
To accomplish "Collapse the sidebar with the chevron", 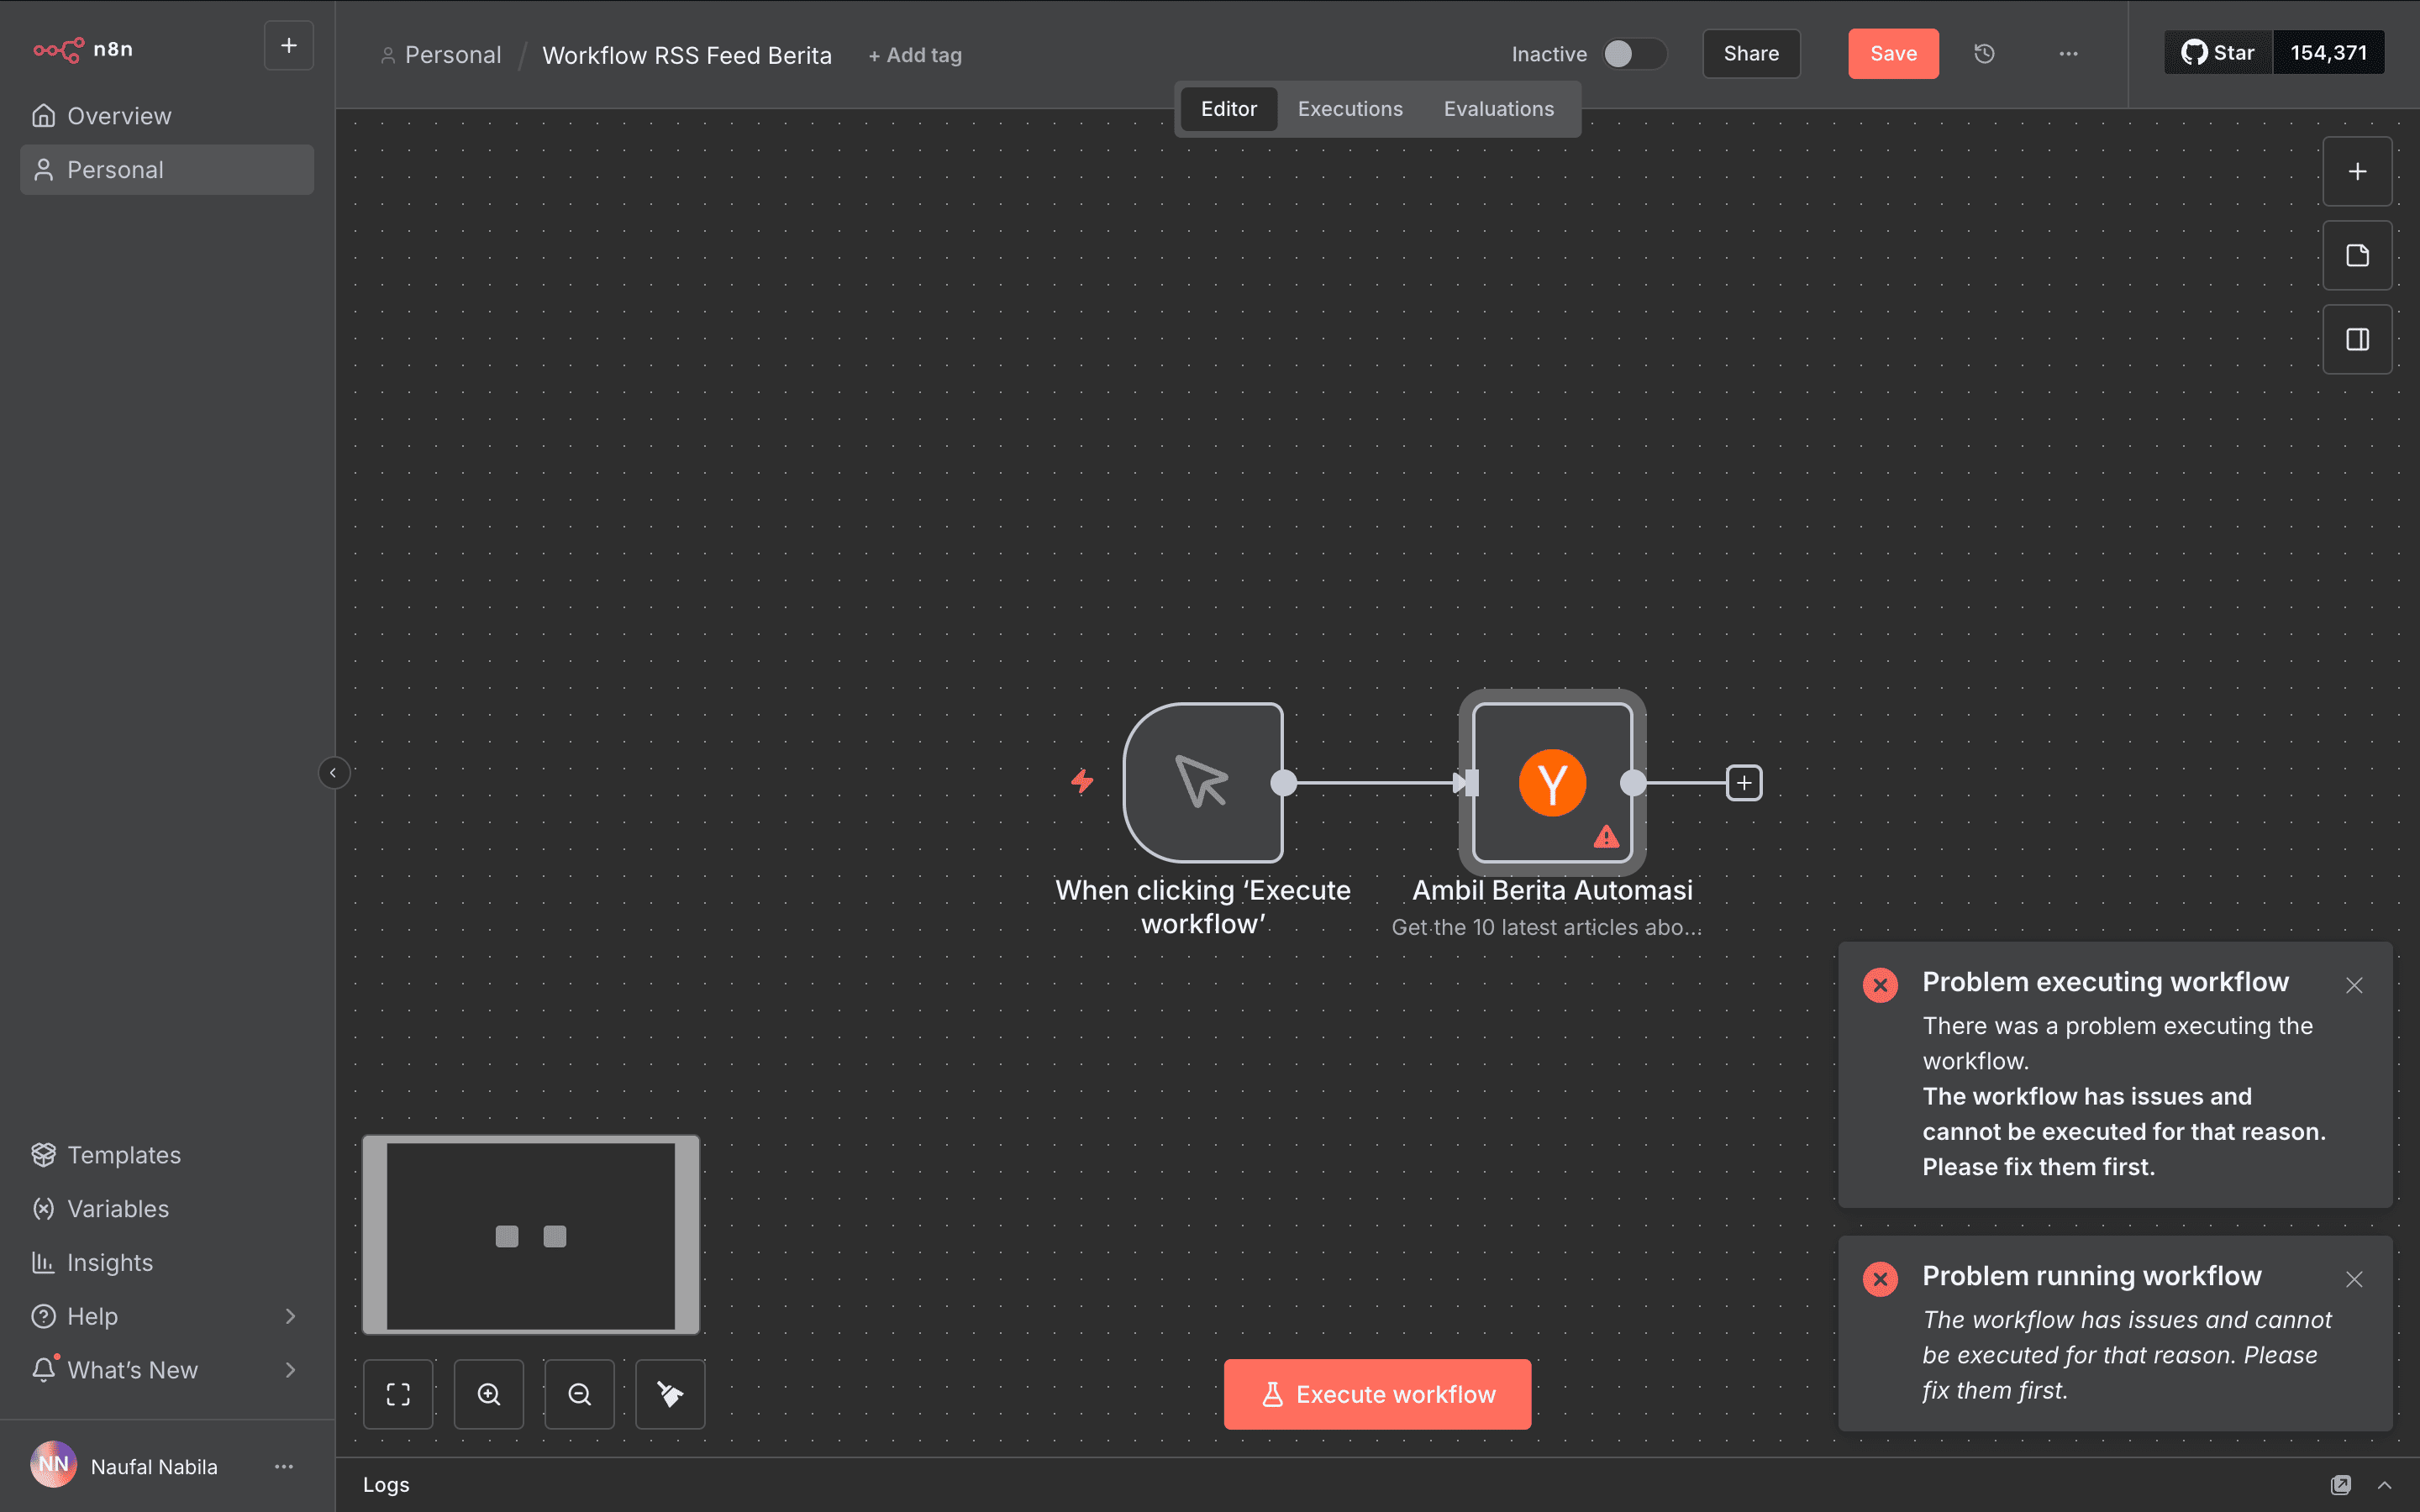I will 334,773.
